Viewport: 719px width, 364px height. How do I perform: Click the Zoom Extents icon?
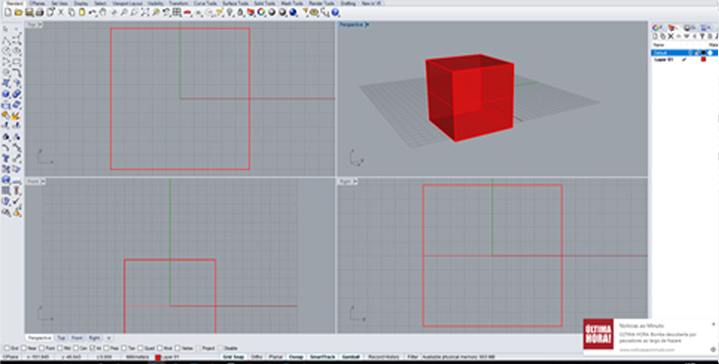click(145, 12)
